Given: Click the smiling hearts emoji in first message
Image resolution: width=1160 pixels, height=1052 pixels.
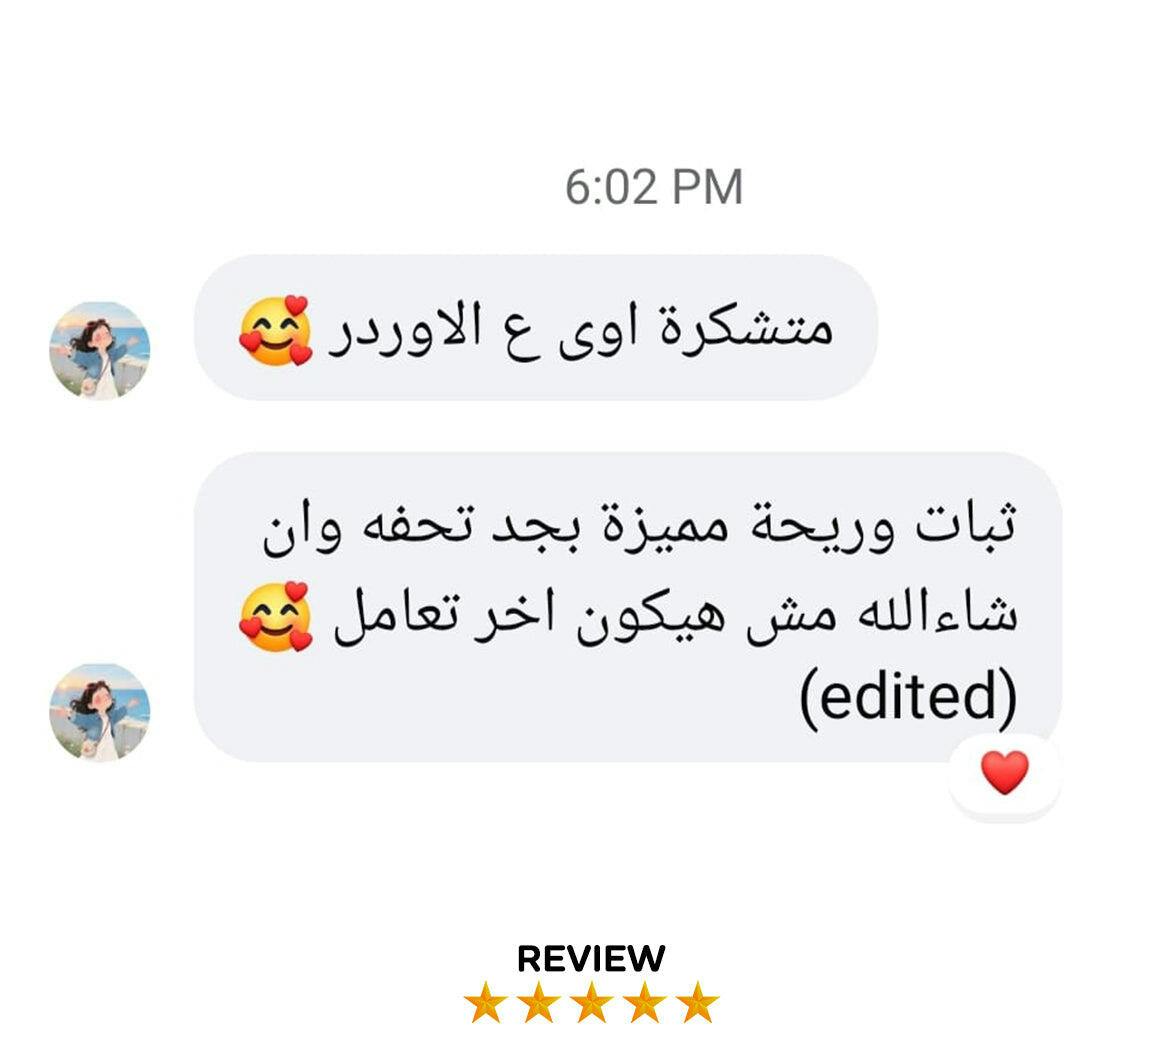Looking at the screenshot, I should point(275,331).
